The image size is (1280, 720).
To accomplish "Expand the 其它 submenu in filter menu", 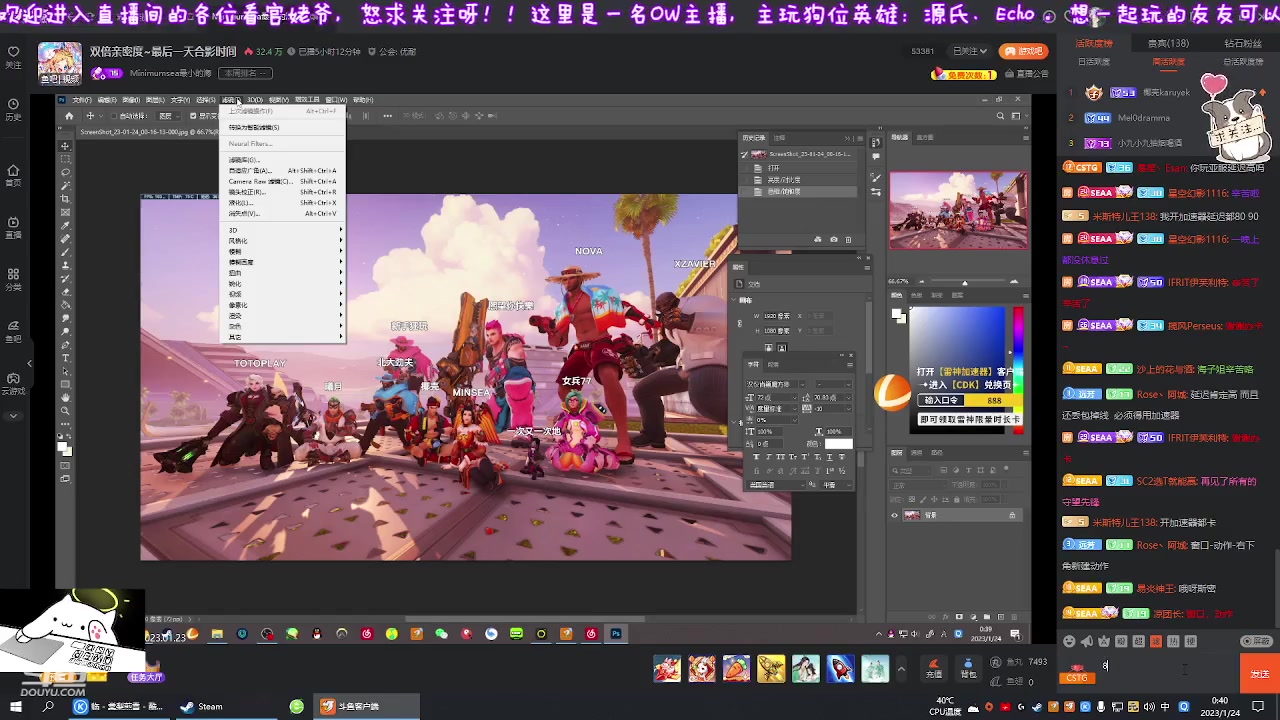I will 283,337.
